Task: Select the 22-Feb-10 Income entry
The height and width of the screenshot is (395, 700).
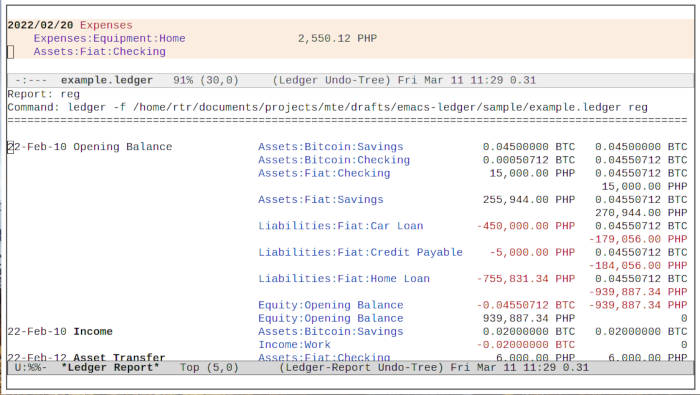Action: (60, 332)
